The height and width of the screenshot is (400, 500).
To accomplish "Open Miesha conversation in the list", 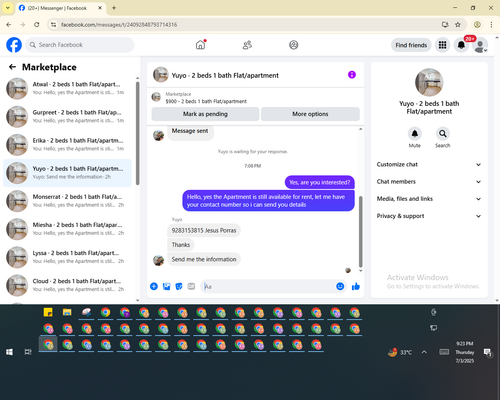I will coord(67,229).
